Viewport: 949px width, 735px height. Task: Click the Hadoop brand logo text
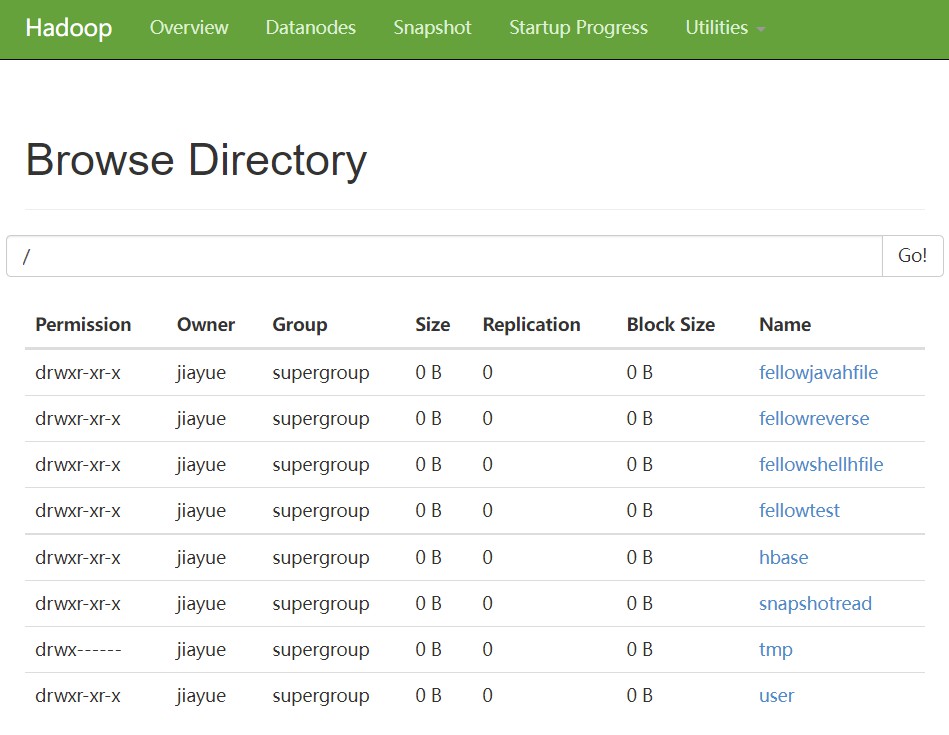68,28
